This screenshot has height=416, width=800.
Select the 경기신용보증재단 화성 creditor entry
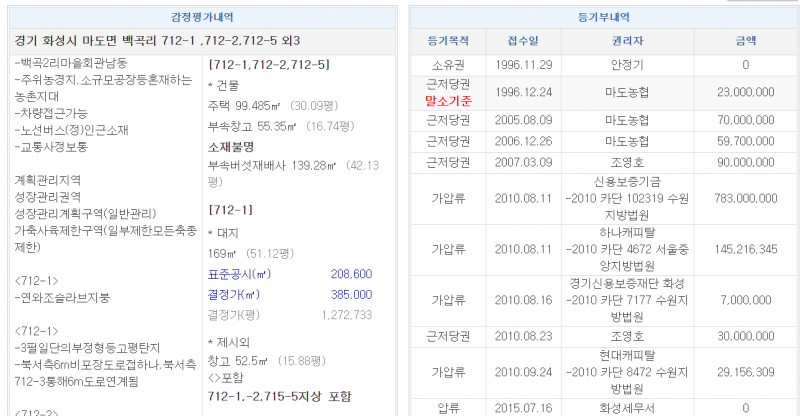[628, 283]
